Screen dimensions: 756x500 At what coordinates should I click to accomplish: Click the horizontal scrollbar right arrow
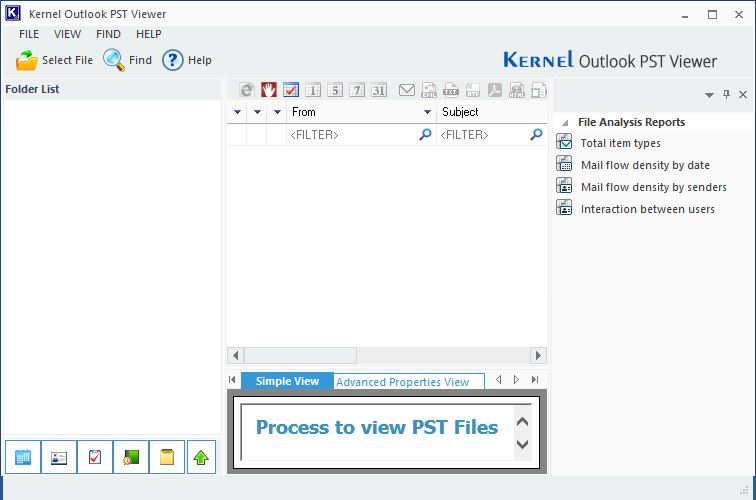click(x=538, y=356)
